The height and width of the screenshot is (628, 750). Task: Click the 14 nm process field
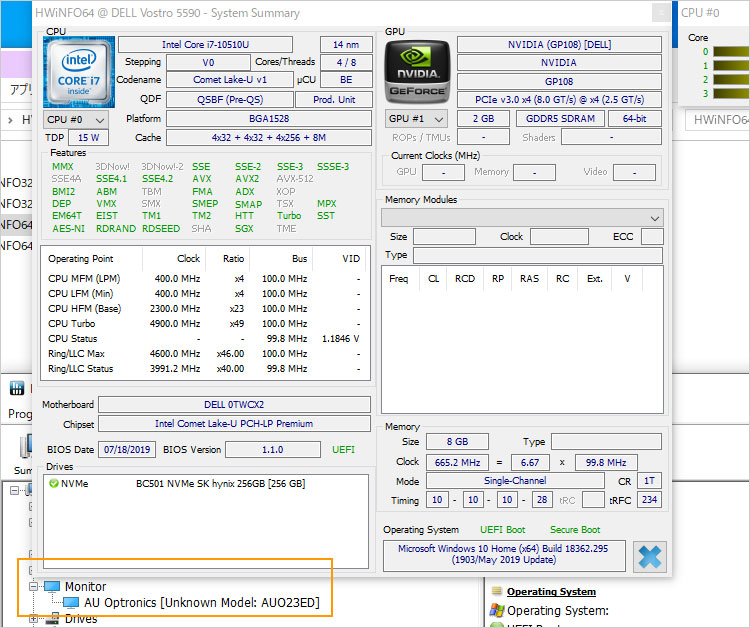click(346, 44)
